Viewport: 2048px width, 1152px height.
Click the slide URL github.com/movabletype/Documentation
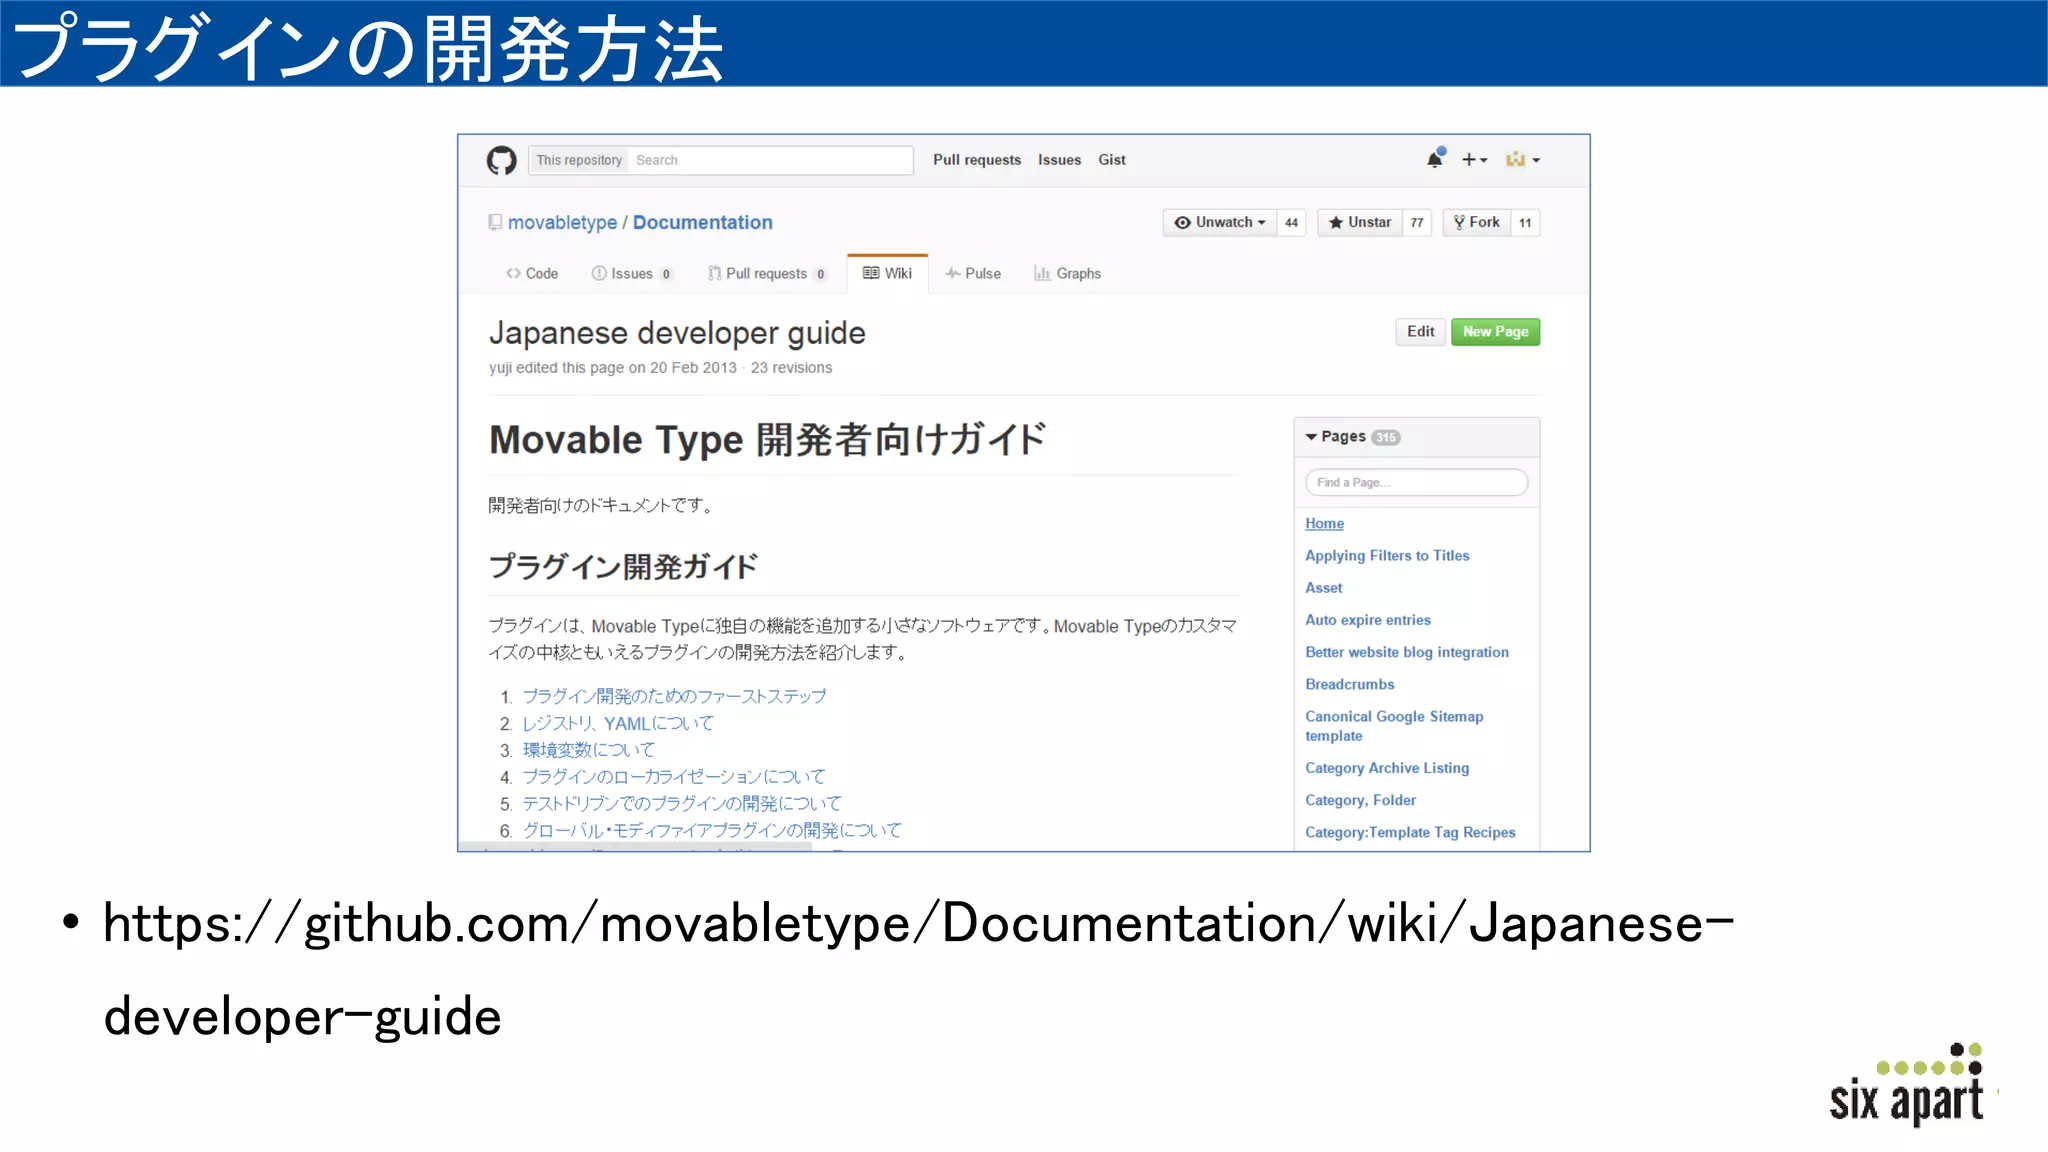[x=918, y=968]
